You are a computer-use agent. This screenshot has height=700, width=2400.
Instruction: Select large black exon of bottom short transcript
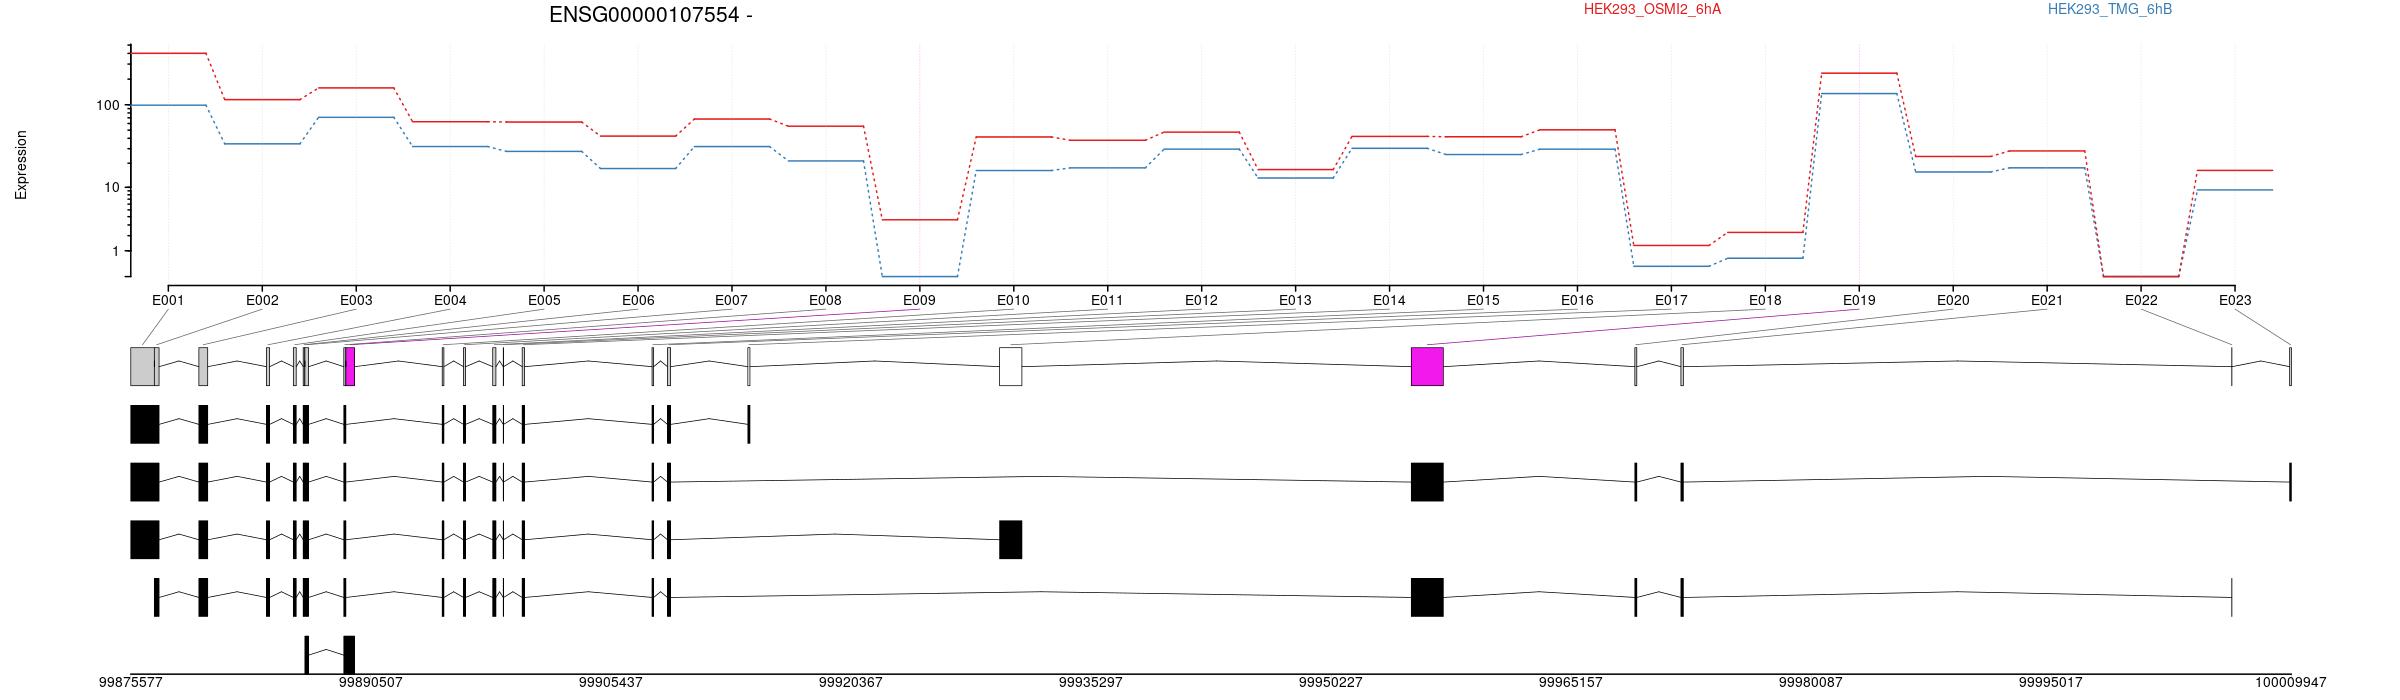tap(349, 655)
